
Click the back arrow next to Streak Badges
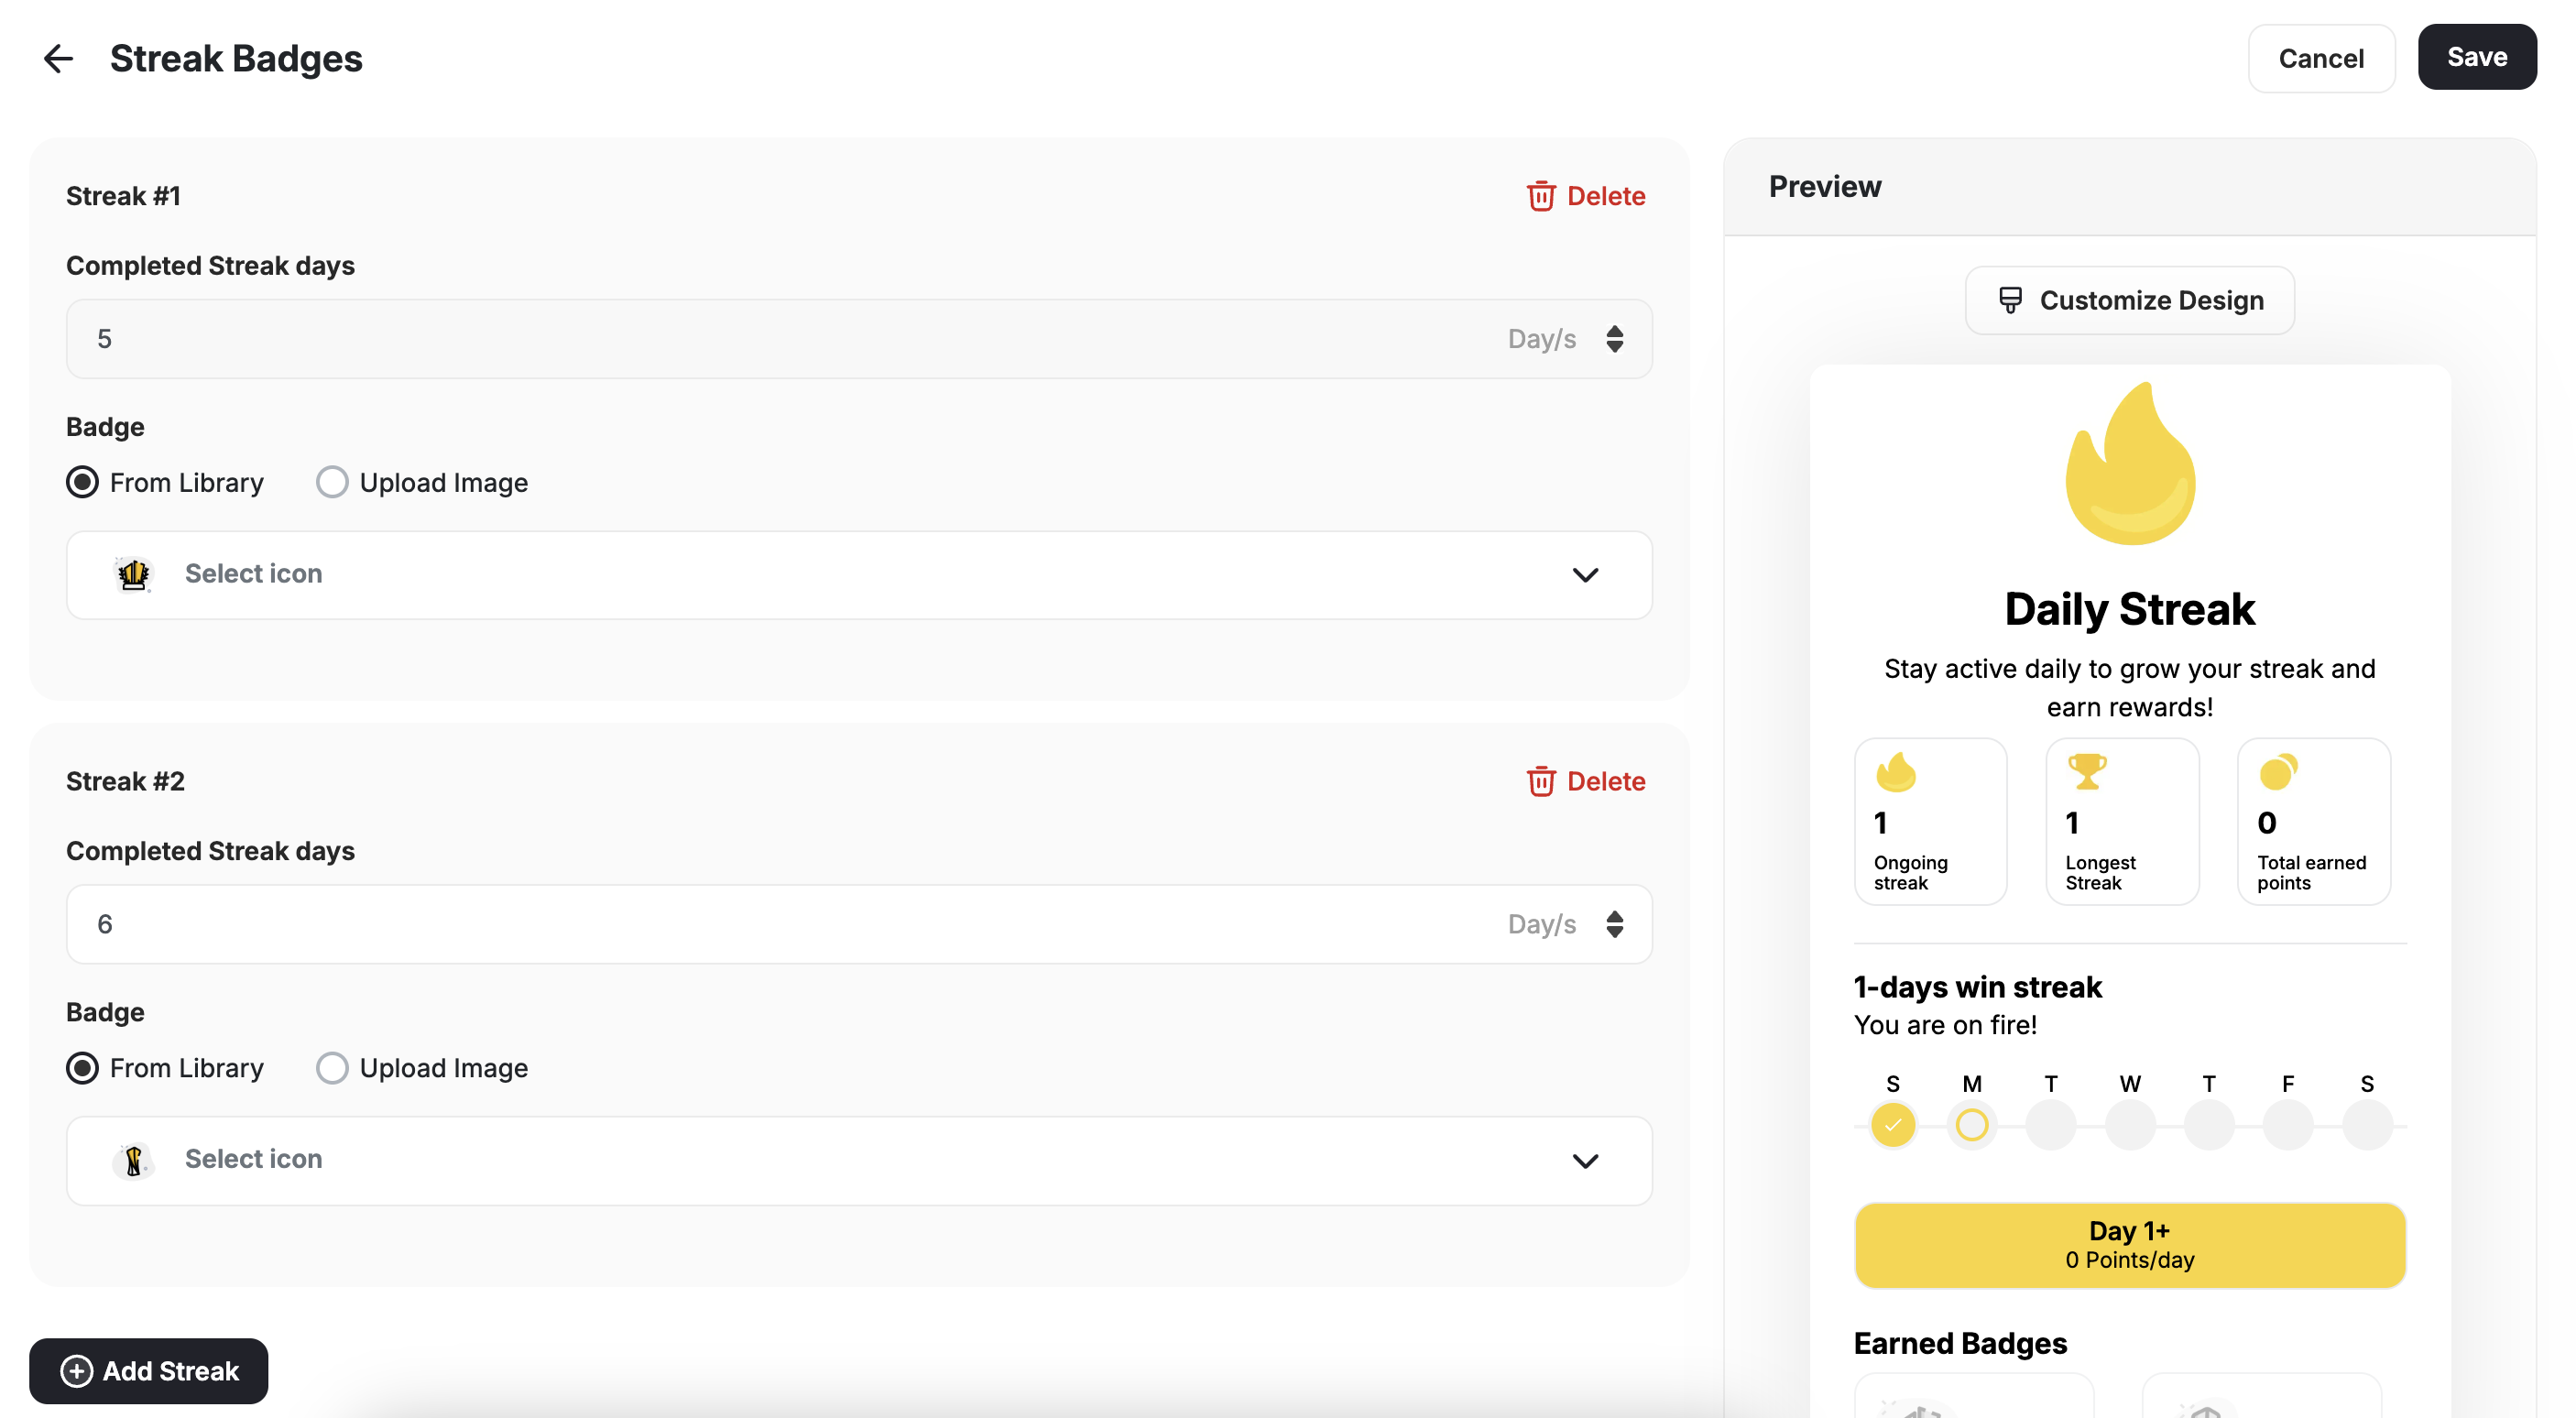[58, 59]
